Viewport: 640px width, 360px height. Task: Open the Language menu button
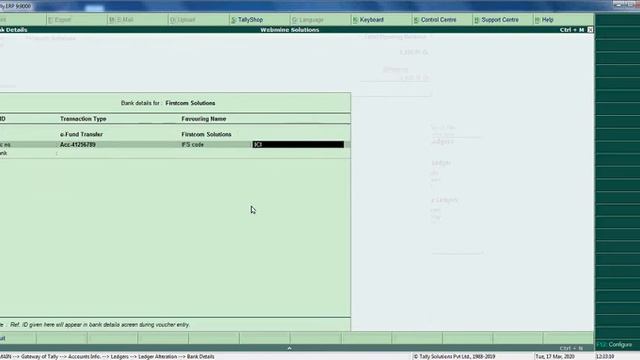pyautogui.click(x=308, y=20)
